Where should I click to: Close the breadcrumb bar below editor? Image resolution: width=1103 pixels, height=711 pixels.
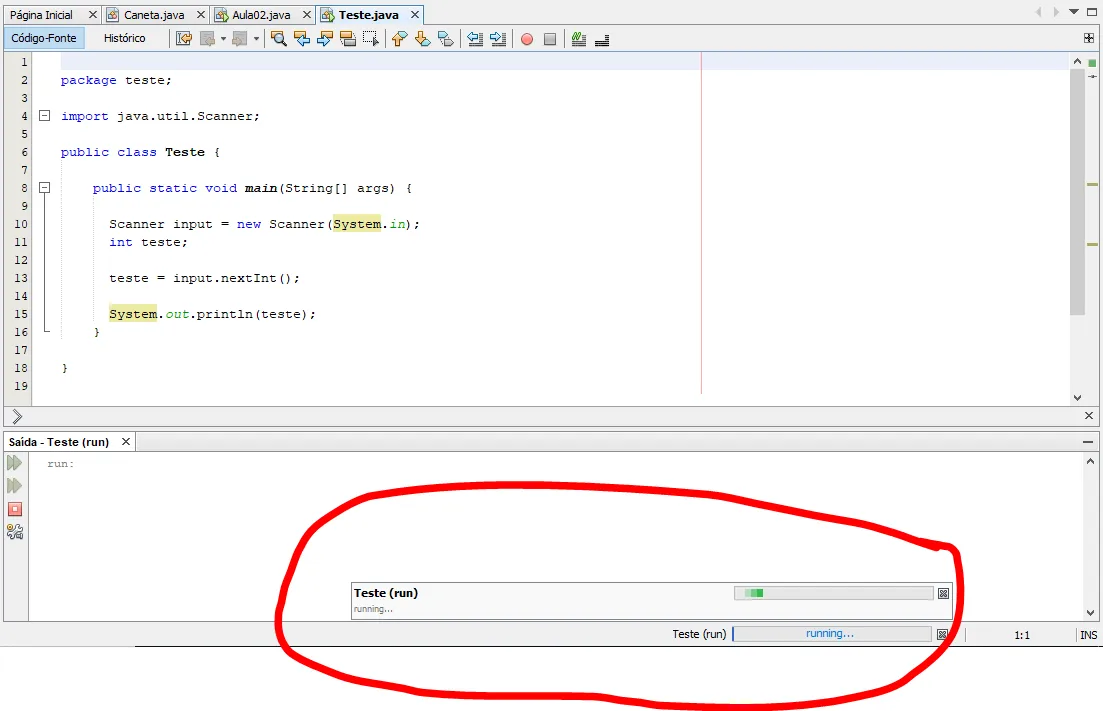click(x=1089, y=416)
